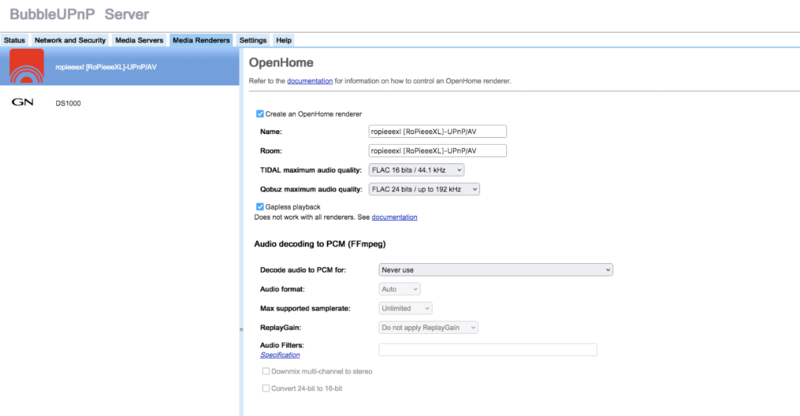Open Max supported samplerate dropdown
This screenshot has height=416, width=800.
point(405,308)
